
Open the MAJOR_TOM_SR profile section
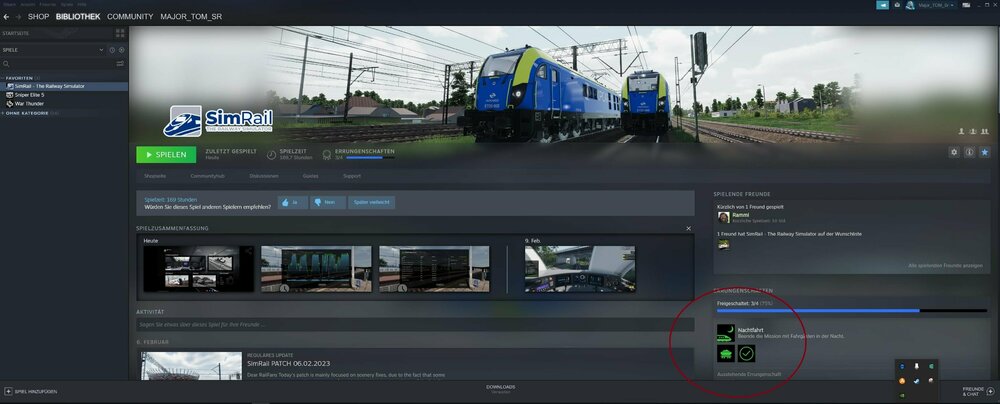tap(191, 17)
